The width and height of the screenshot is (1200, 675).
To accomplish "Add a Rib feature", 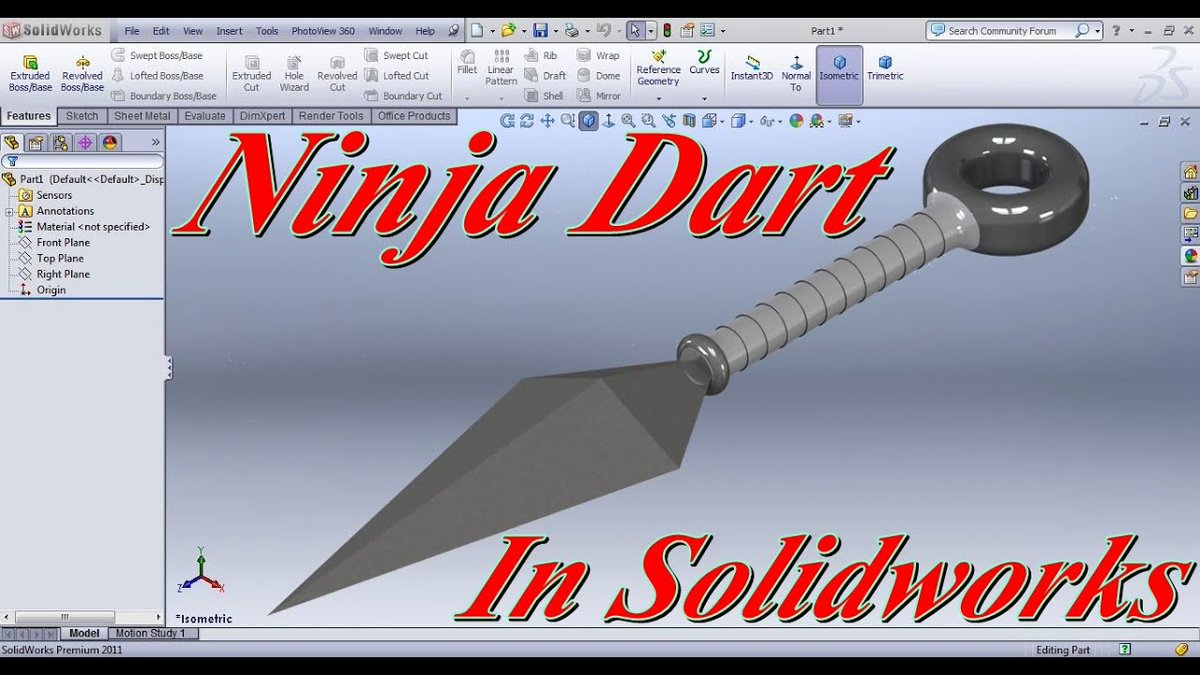I will [541, 56].
